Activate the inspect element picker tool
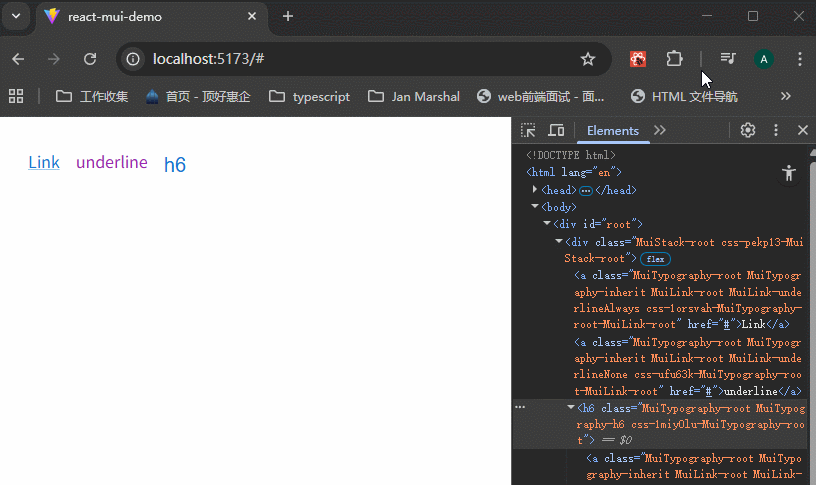The image size is (816, 485). pos(528,130)
